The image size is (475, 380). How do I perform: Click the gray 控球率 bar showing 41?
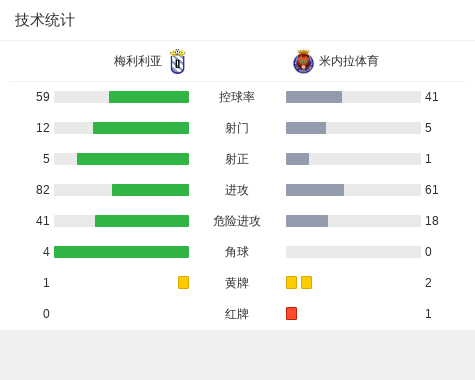tap(314, 97)
